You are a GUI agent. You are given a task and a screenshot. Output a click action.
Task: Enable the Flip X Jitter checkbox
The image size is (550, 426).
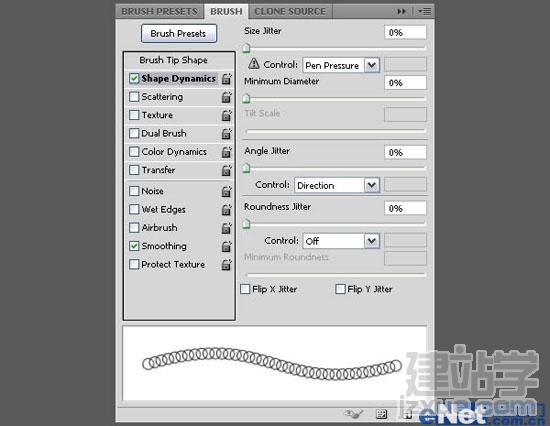(x=245, y=289)
